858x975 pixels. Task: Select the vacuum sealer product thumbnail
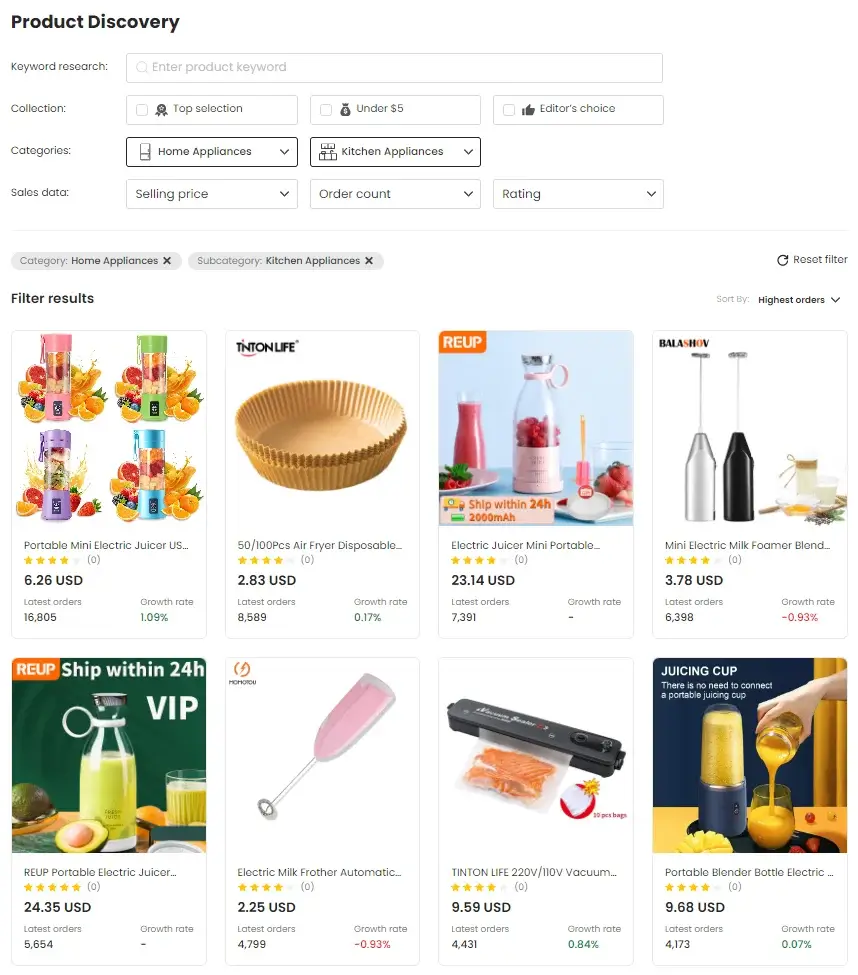536,755
